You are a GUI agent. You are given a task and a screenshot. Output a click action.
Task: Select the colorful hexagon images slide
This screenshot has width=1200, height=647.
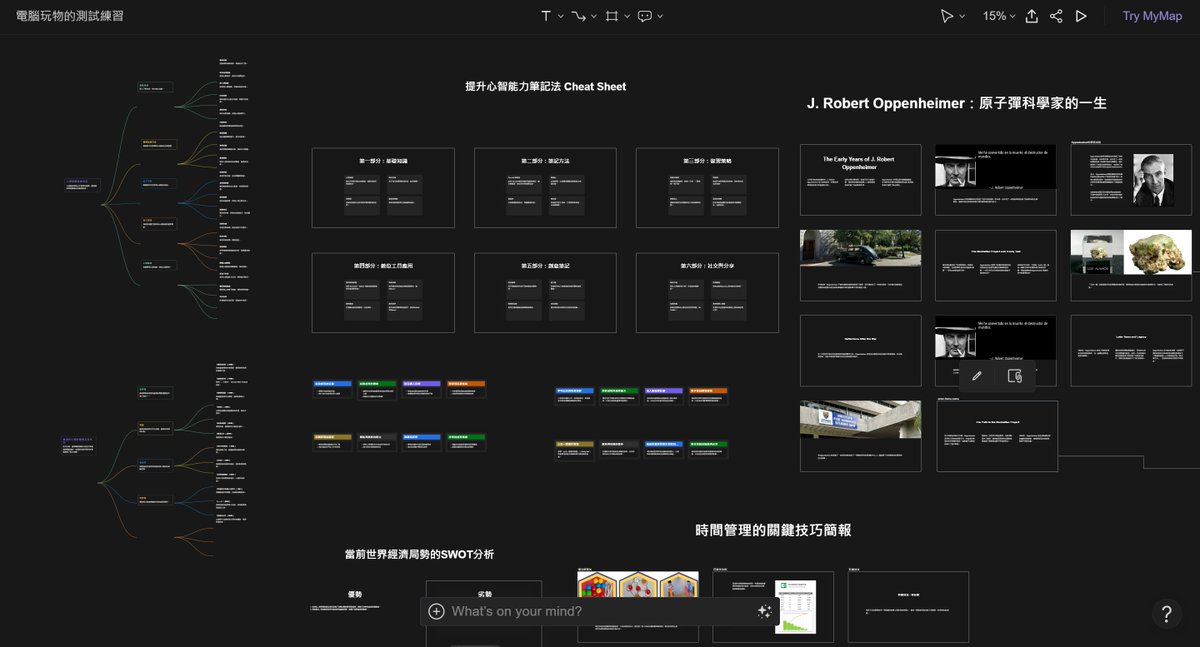[638, 606]
